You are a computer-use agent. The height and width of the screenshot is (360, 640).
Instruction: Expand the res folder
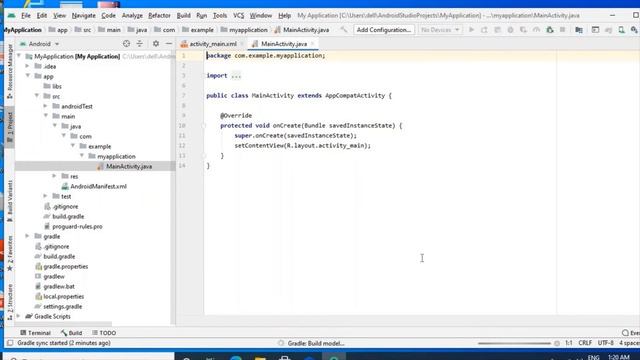coord(54,176)
